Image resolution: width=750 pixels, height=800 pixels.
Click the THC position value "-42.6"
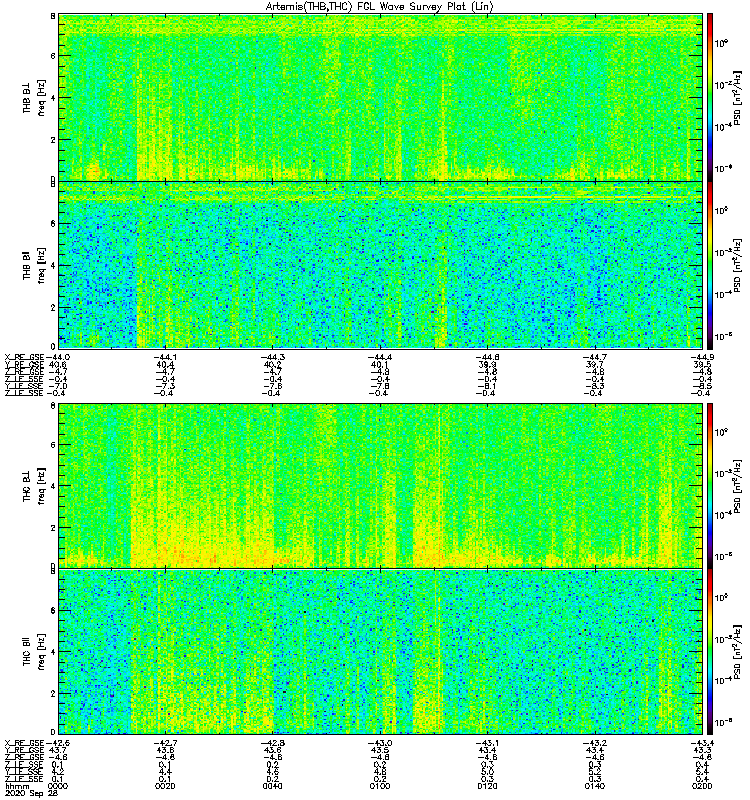point(58,743)
